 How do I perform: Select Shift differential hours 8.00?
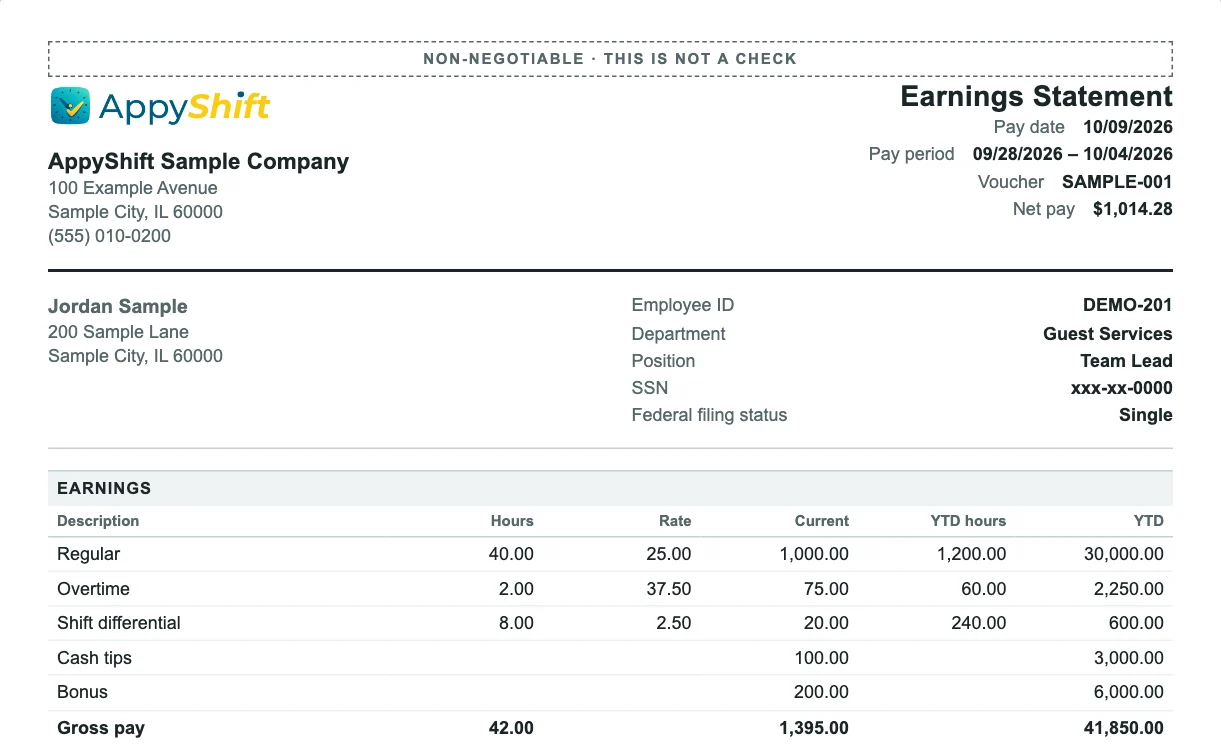pyautogui.click(x=516, y=623)
